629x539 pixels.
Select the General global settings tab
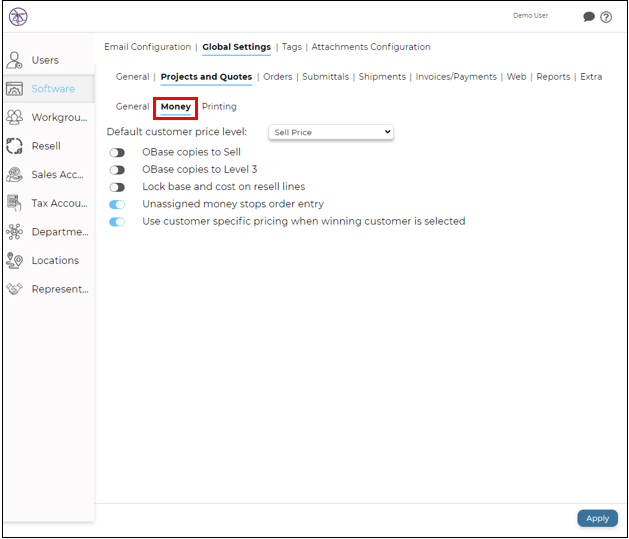click(132, 77)
